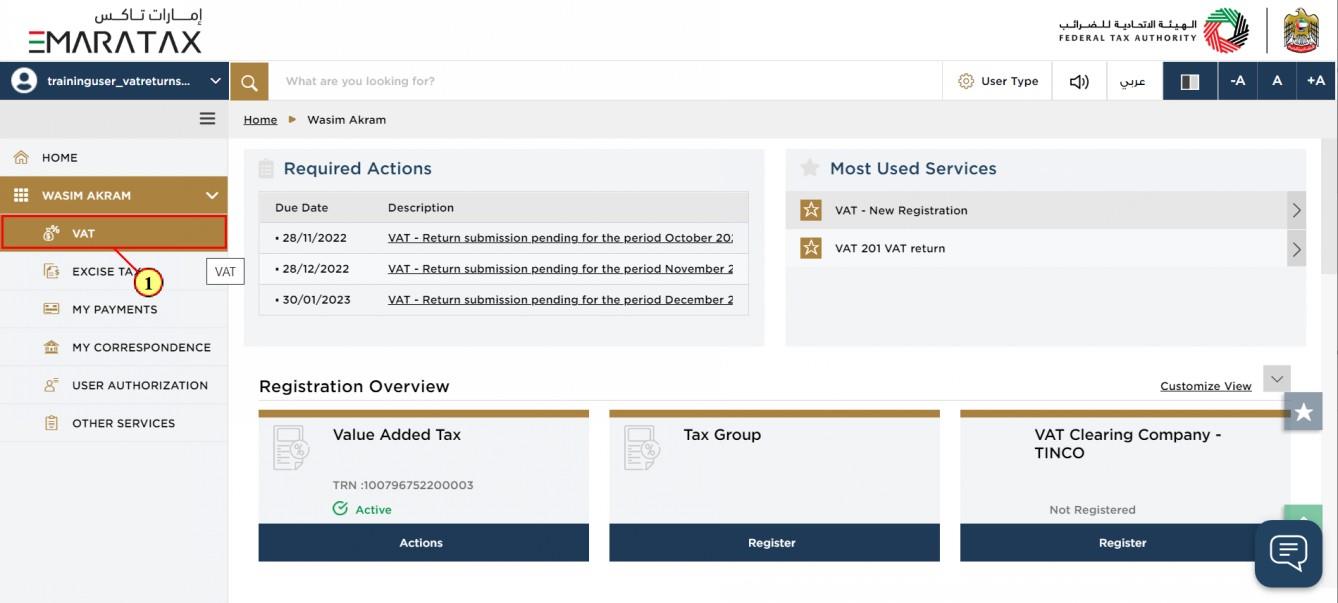Click the Home house icon

(x=21, y=157)
